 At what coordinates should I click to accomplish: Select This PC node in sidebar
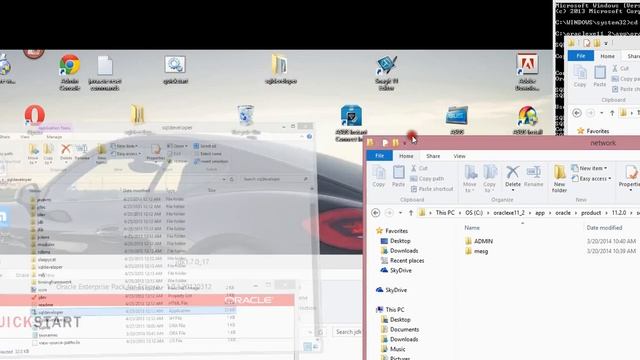tap(390, 309)
